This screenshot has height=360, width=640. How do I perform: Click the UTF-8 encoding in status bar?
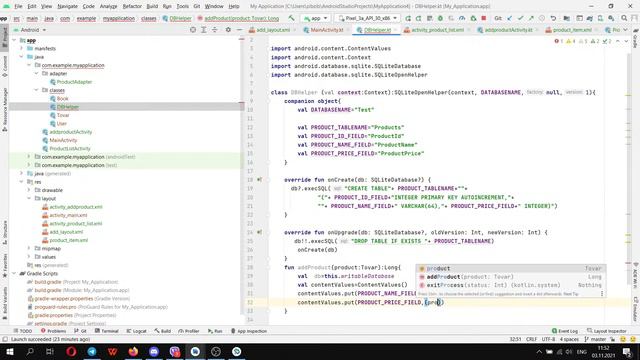548,339
